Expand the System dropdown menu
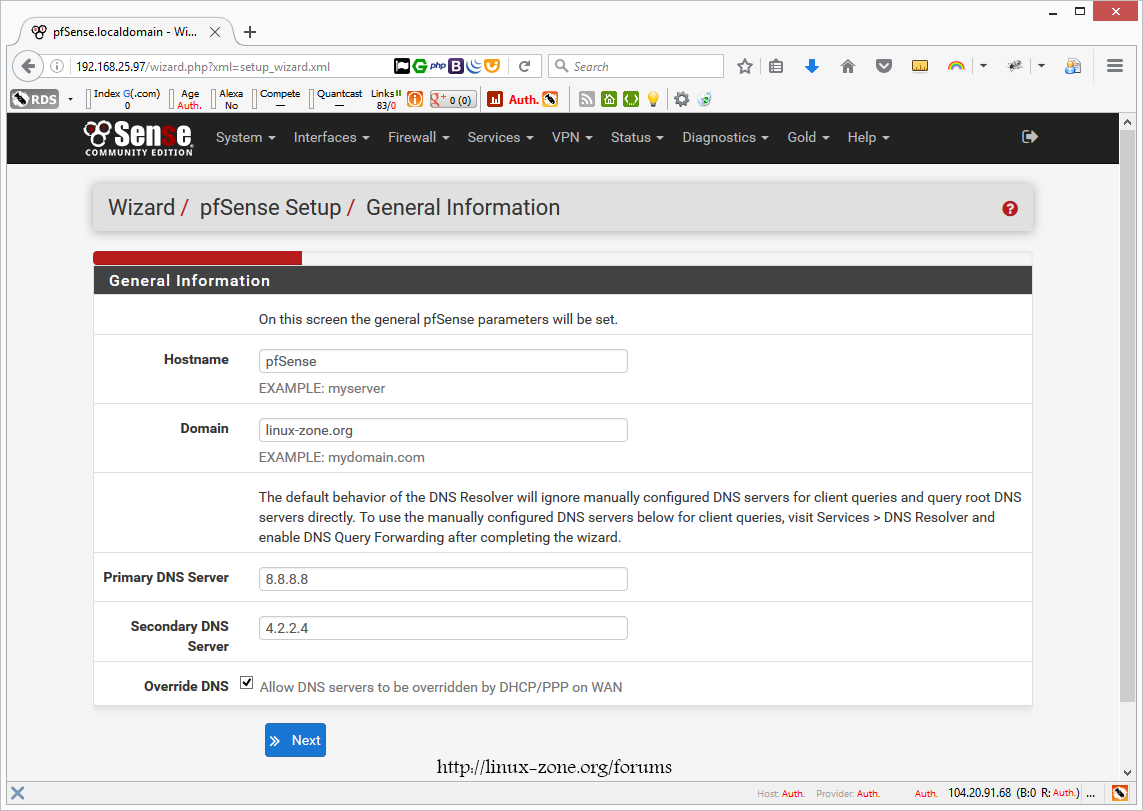This screenshot has height=811, width=1143. 245,138
